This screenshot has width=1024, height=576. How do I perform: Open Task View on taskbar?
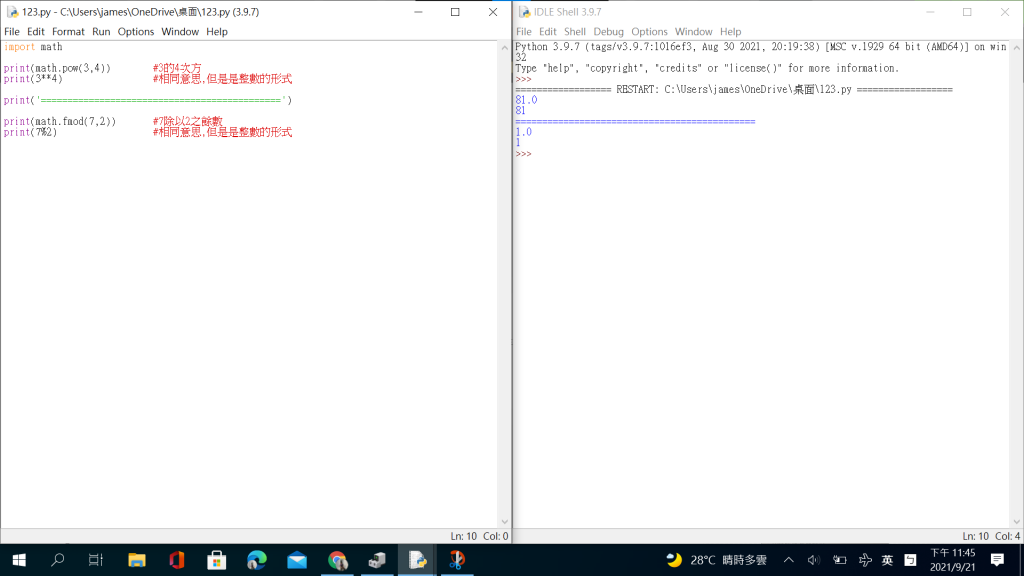(96, 560)
